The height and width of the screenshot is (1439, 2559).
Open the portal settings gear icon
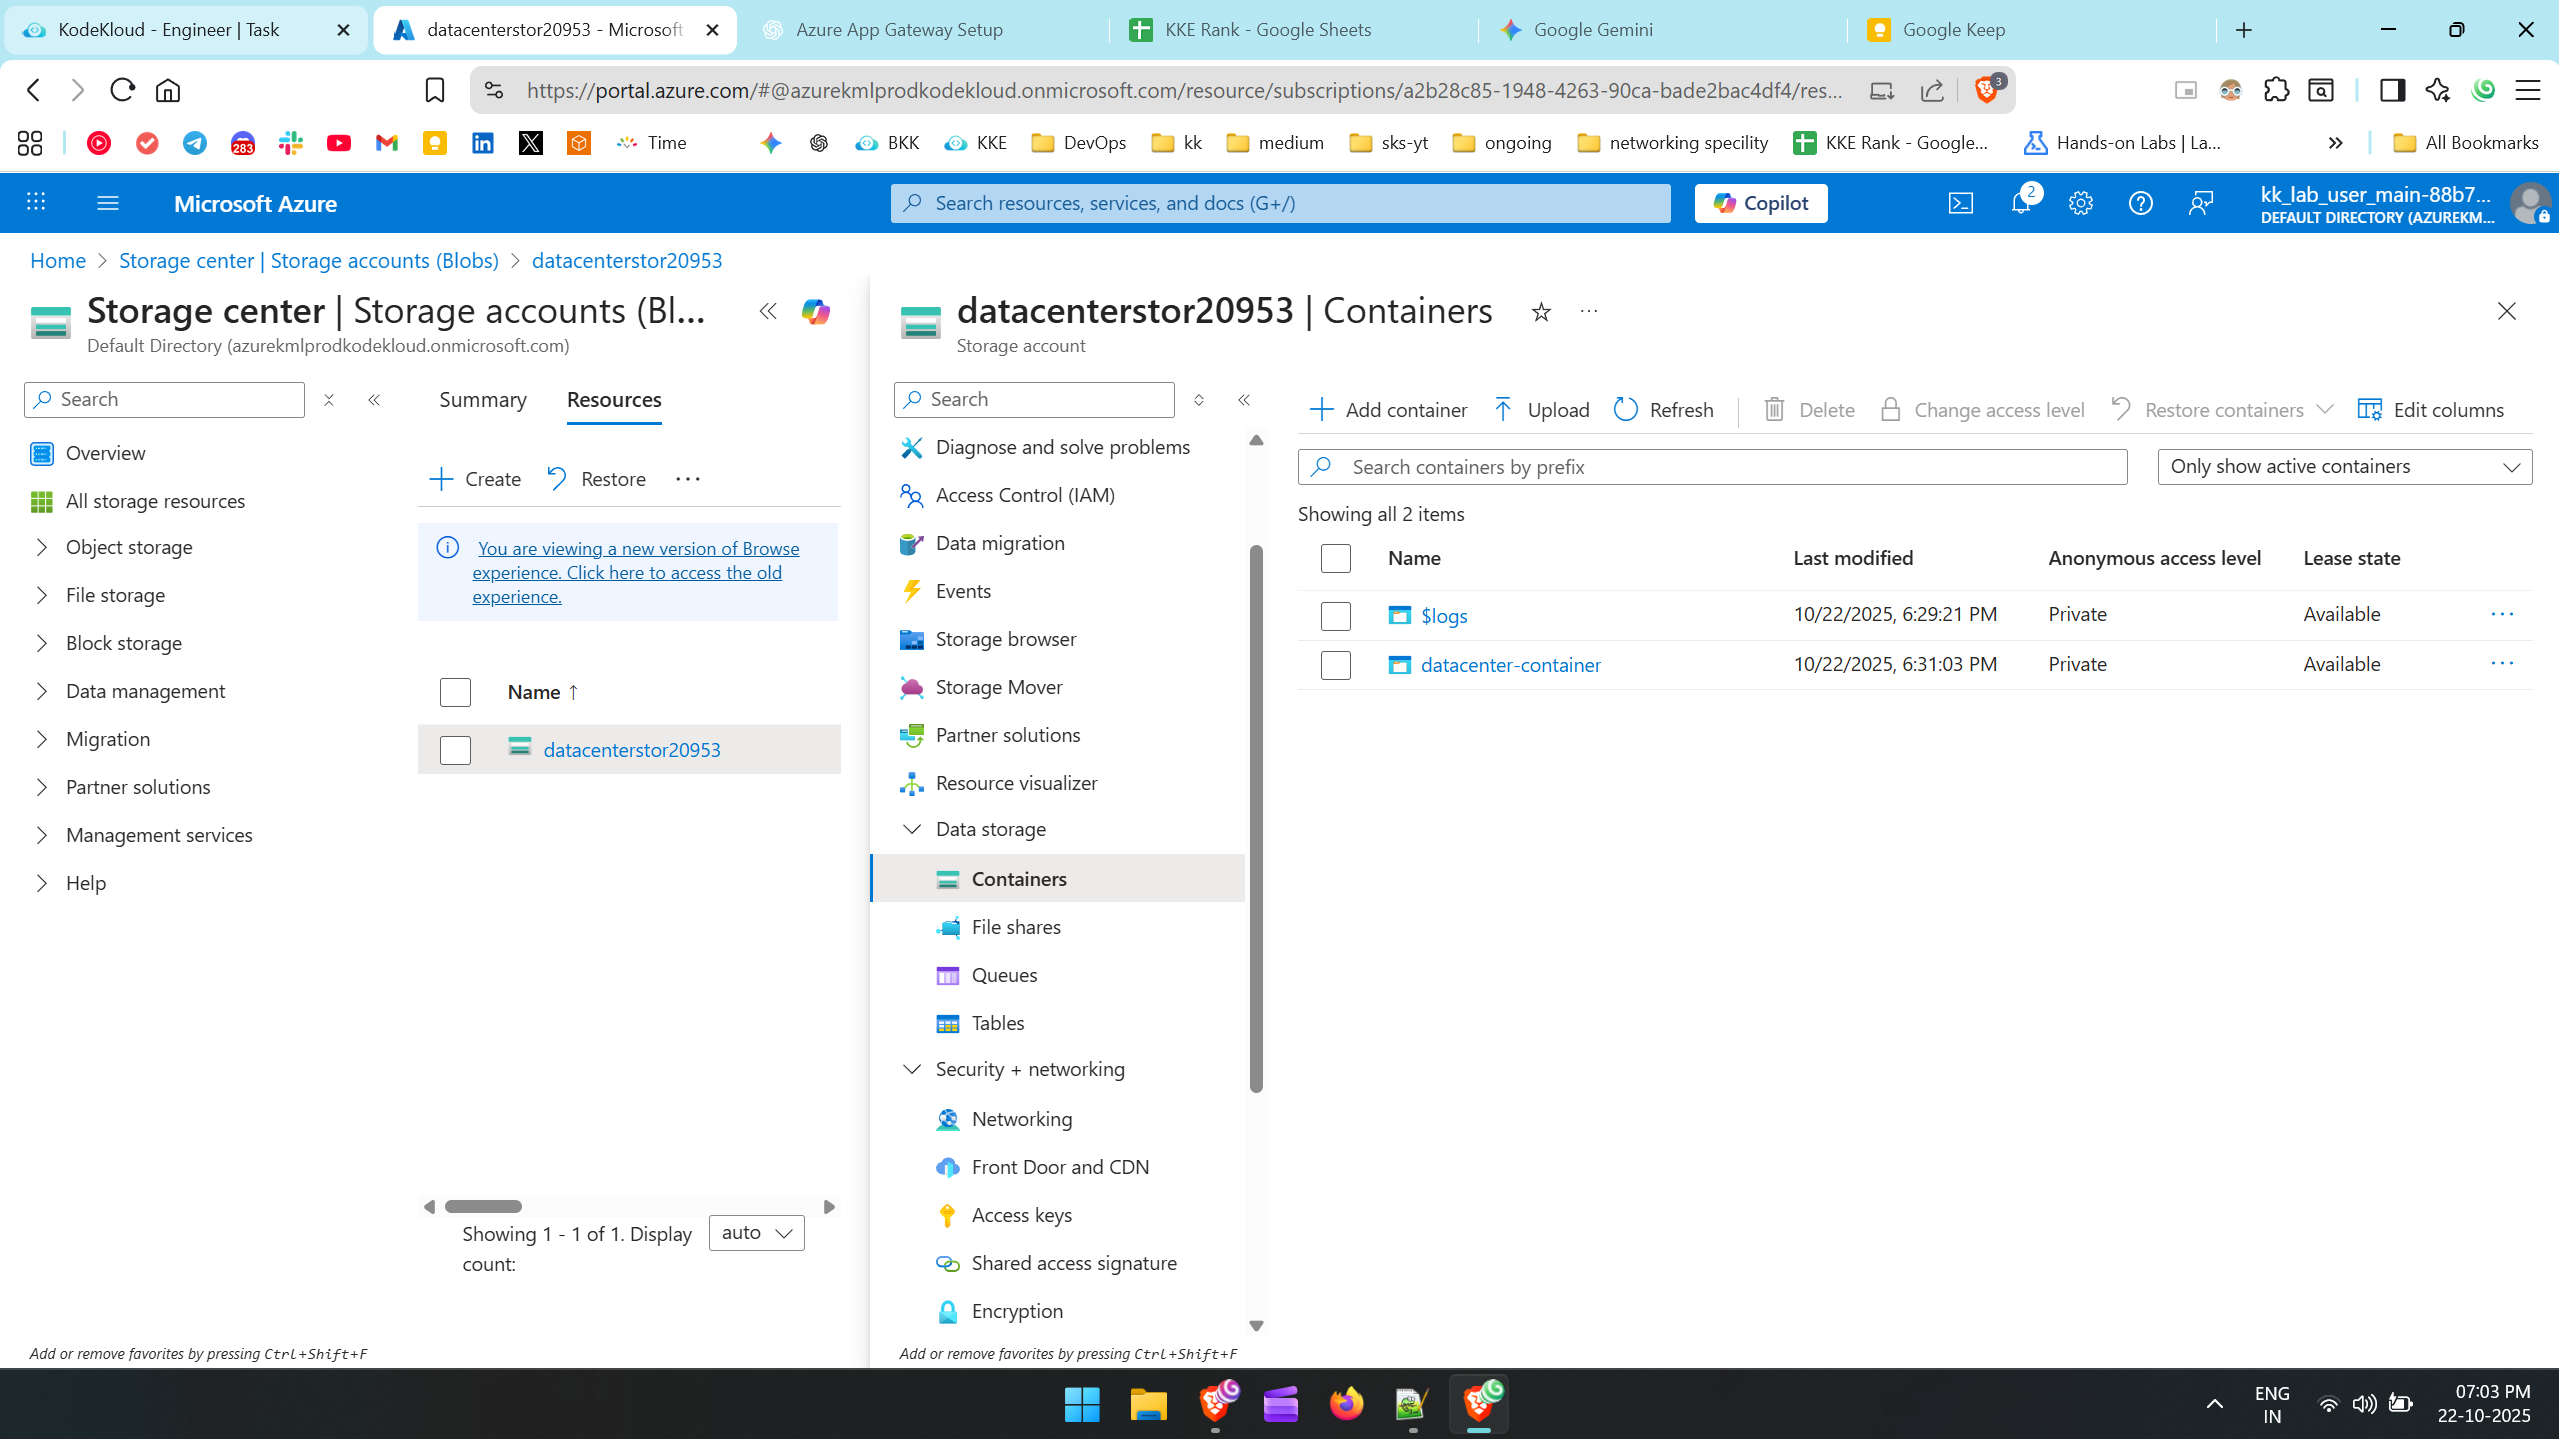point(2080,203)
